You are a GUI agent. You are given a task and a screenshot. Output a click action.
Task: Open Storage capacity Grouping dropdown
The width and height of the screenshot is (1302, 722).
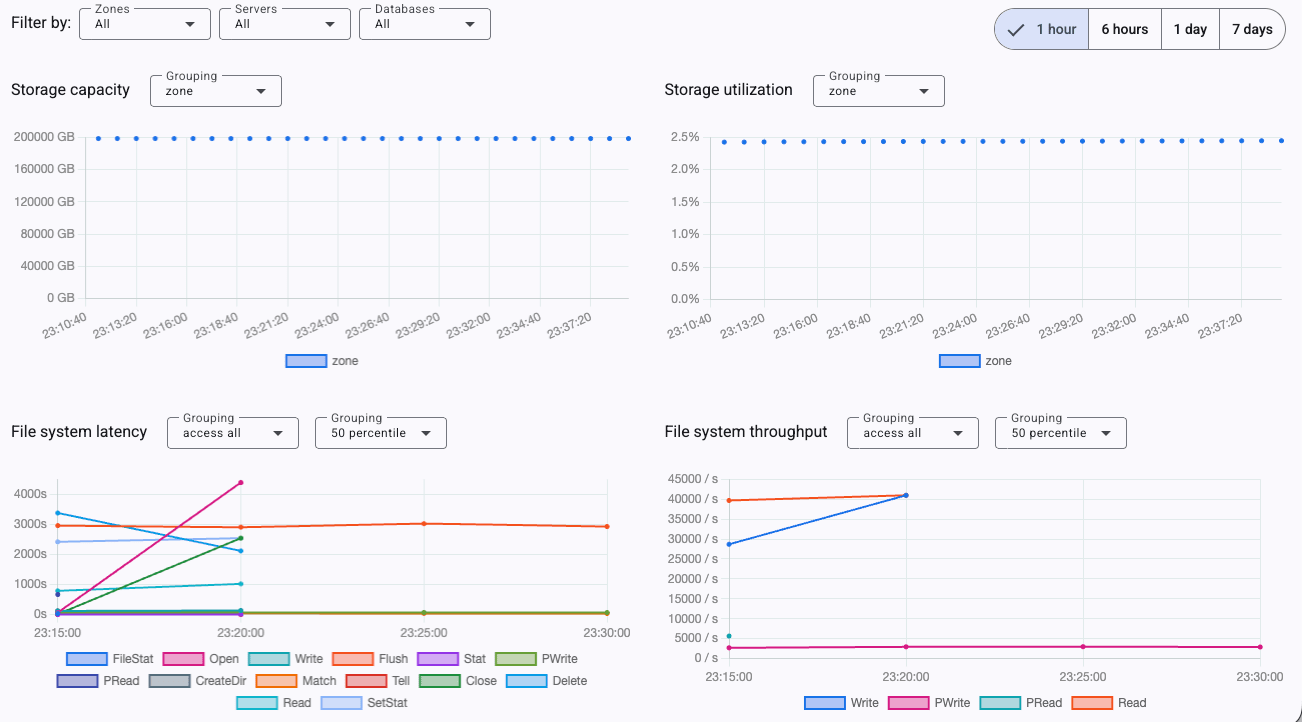(216, 91)
